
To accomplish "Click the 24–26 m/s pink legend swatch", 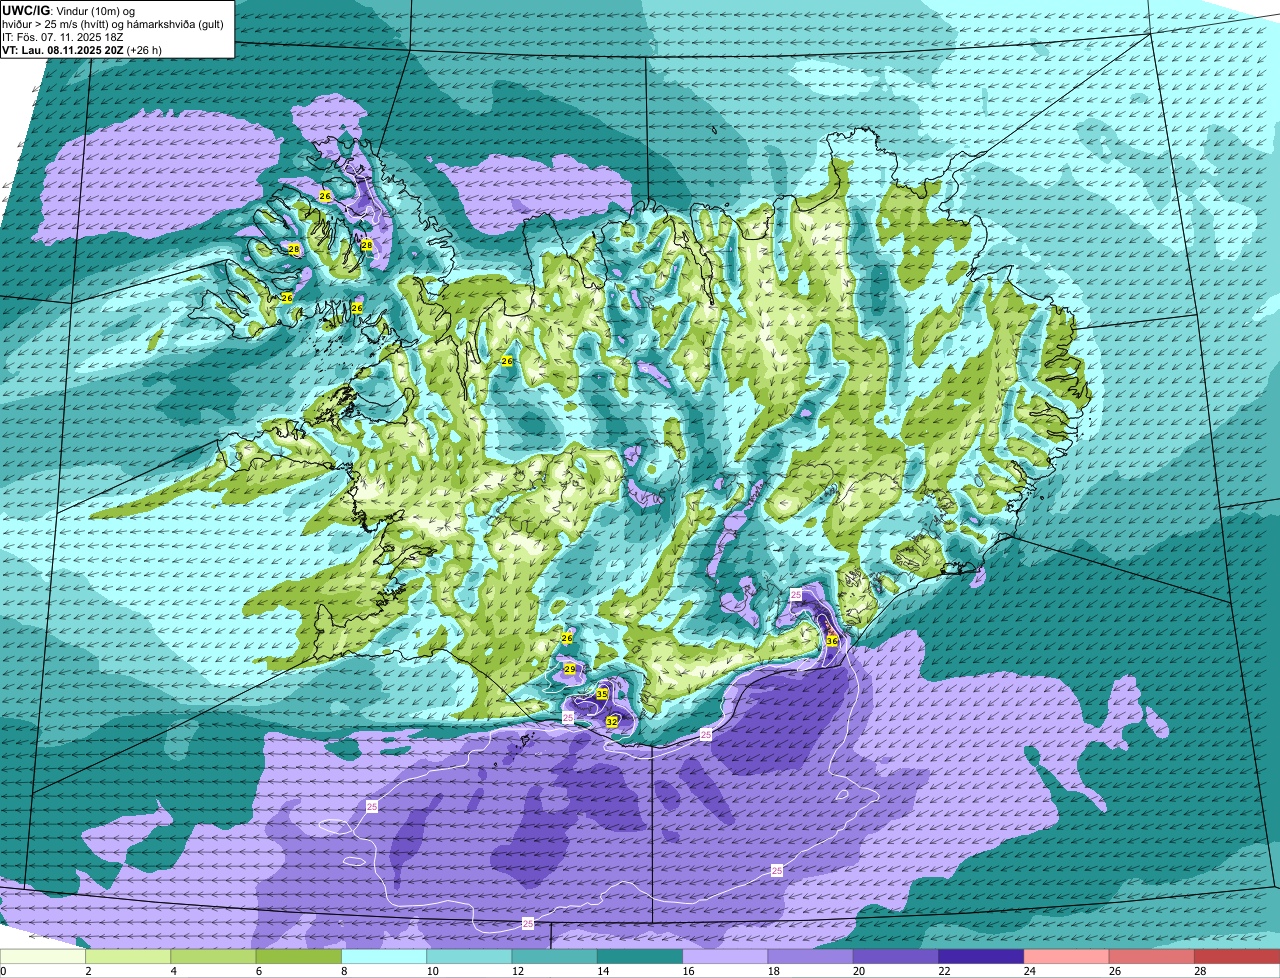I will click(x=1067, y=956).
